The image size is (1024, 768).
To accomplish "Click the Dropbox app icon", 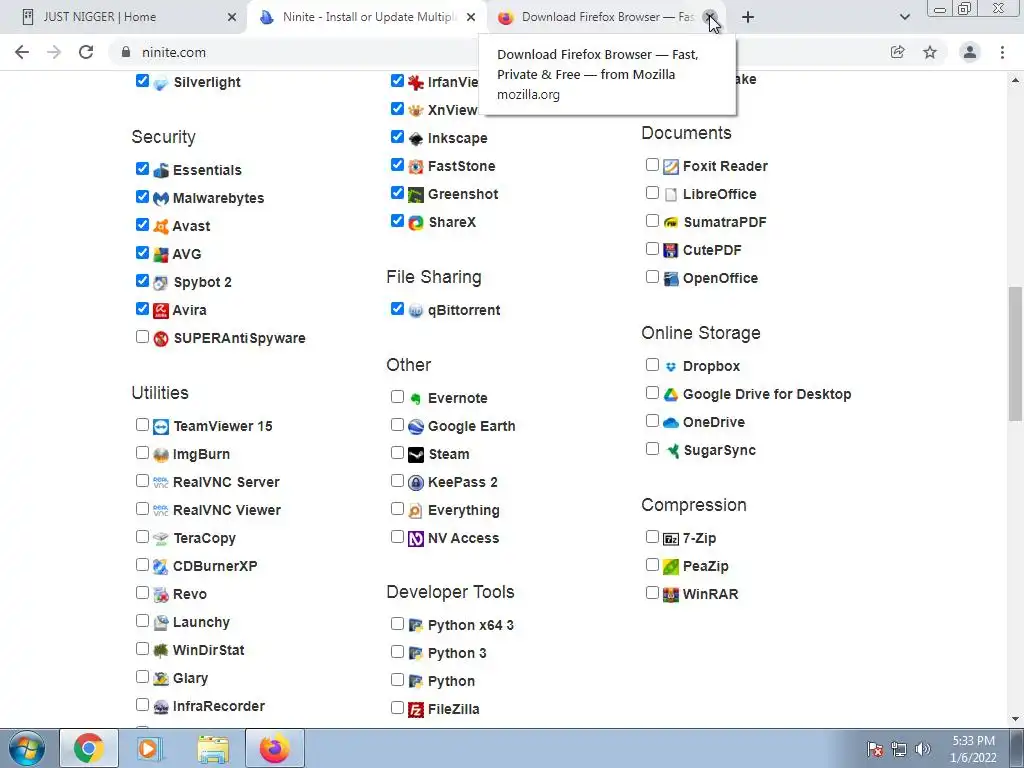I will [671, 366].
